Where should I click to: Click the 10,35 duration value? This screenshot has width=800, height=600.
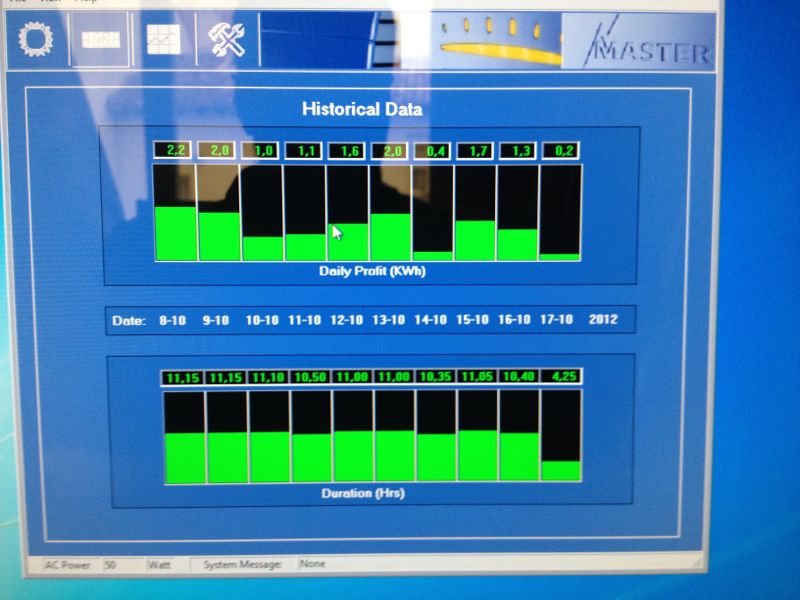coord(435,377)
